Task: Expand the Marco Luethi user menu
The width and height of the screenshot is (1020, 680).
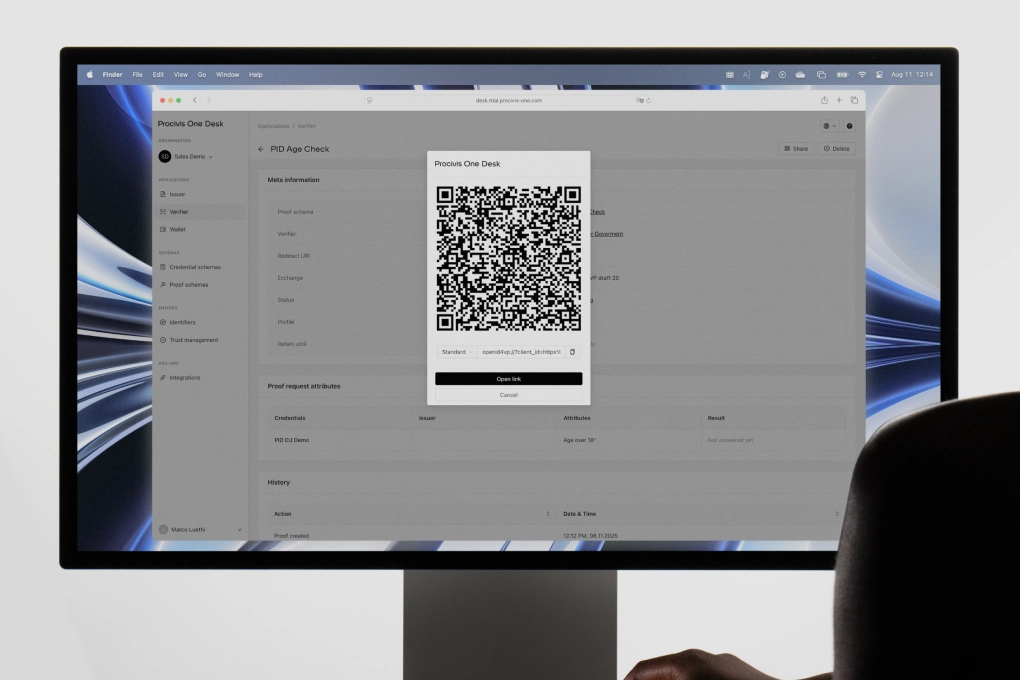Action: click(x=200, y=530)
